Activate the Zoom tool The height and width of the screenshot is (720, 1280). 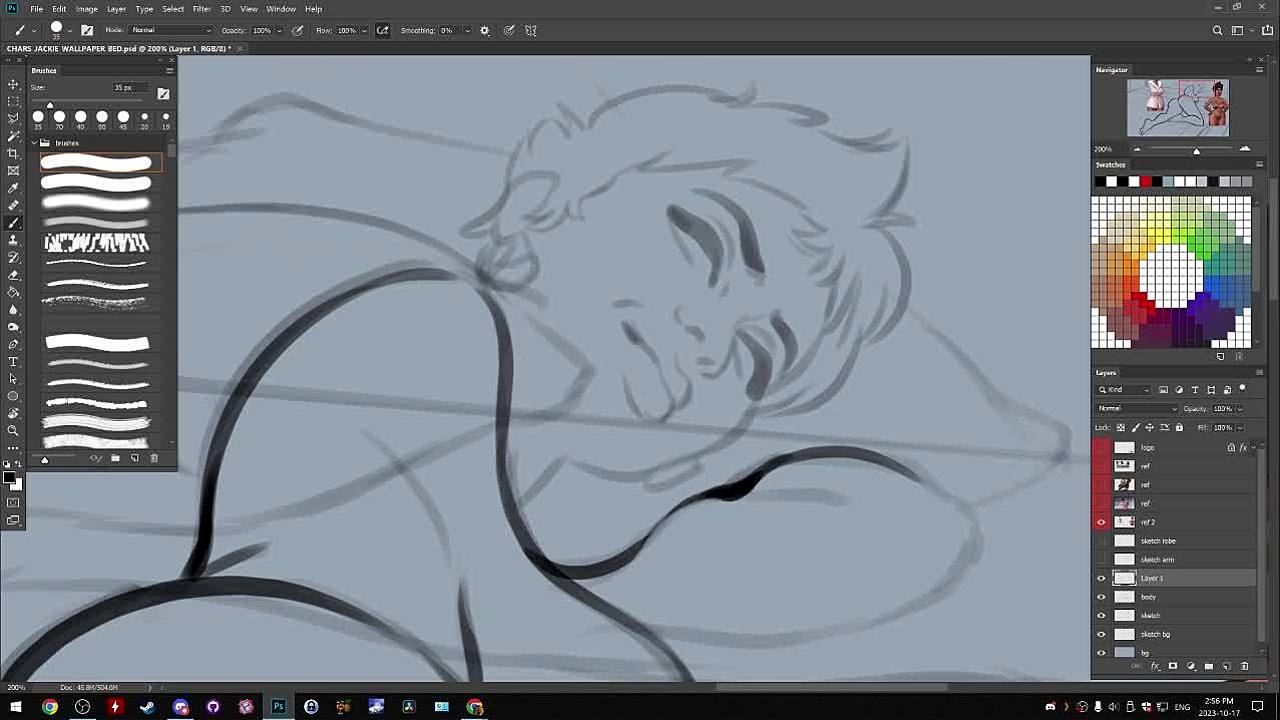(13, 430)
